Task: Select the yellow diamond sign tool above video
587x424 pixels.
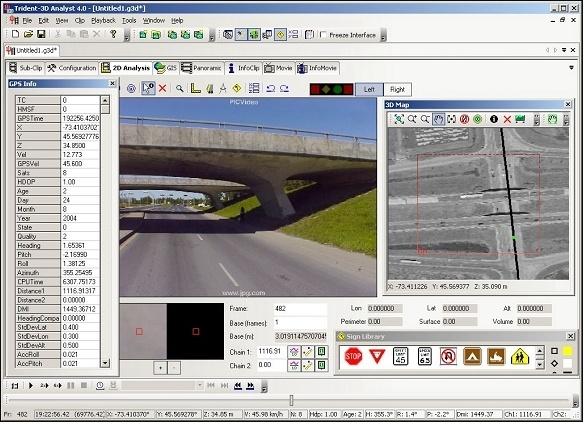Action: 237,88
